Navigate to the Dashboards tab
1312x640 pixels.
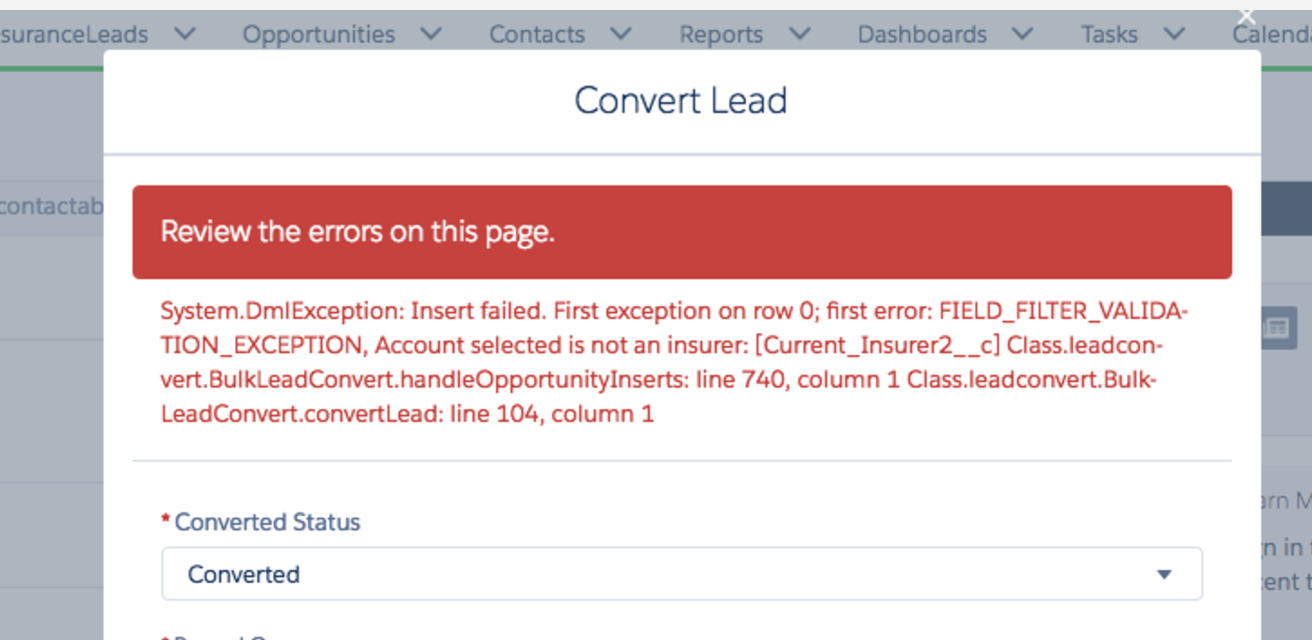click(x=921, y=34)
